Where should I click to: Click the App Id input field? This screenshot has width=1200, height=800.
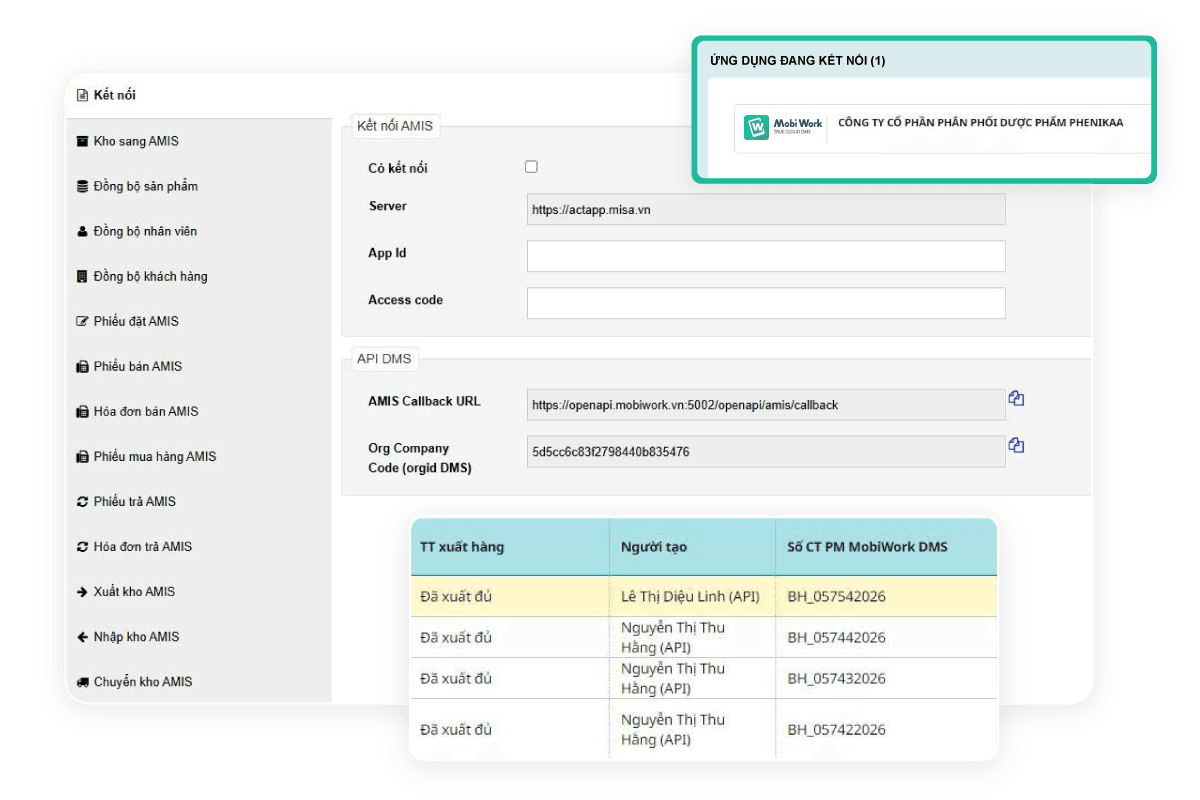point(765,256)
